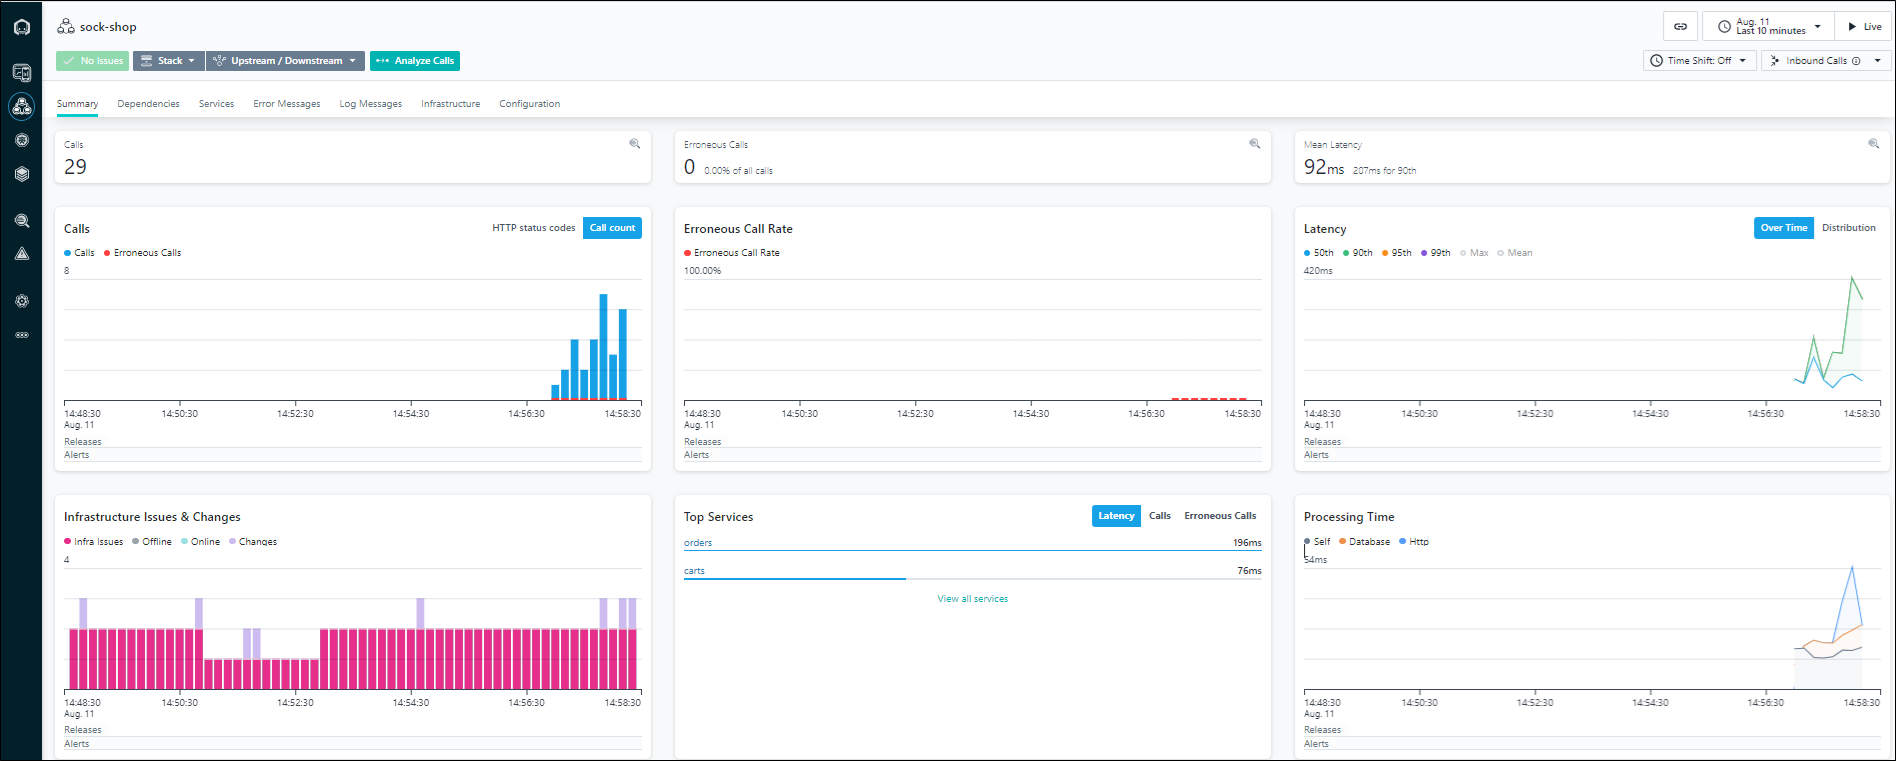This screenshot has height=761, width=1896.
Task: Click the tallest blue bar in Calls chart
Action: (x=603, y=347)
